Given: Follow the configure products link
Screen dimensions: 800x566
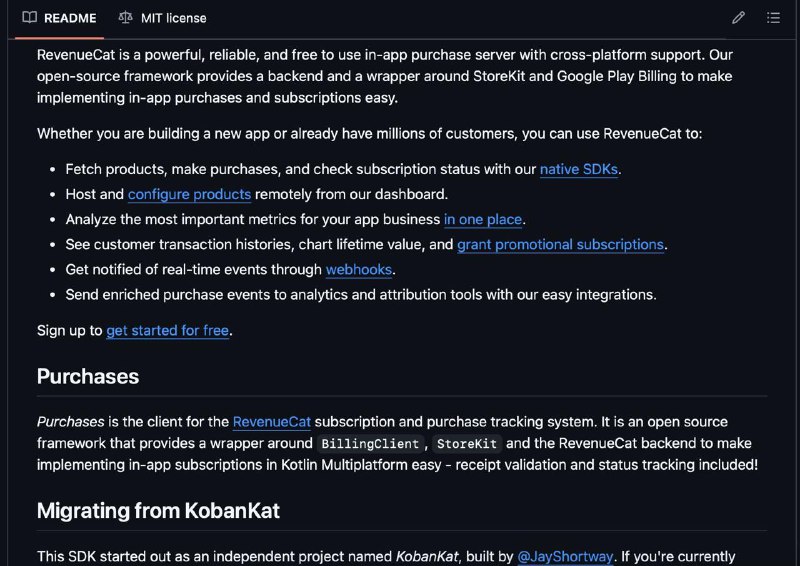Looking at the screenshot, I should pyautogui.click(x=189, y=194).
